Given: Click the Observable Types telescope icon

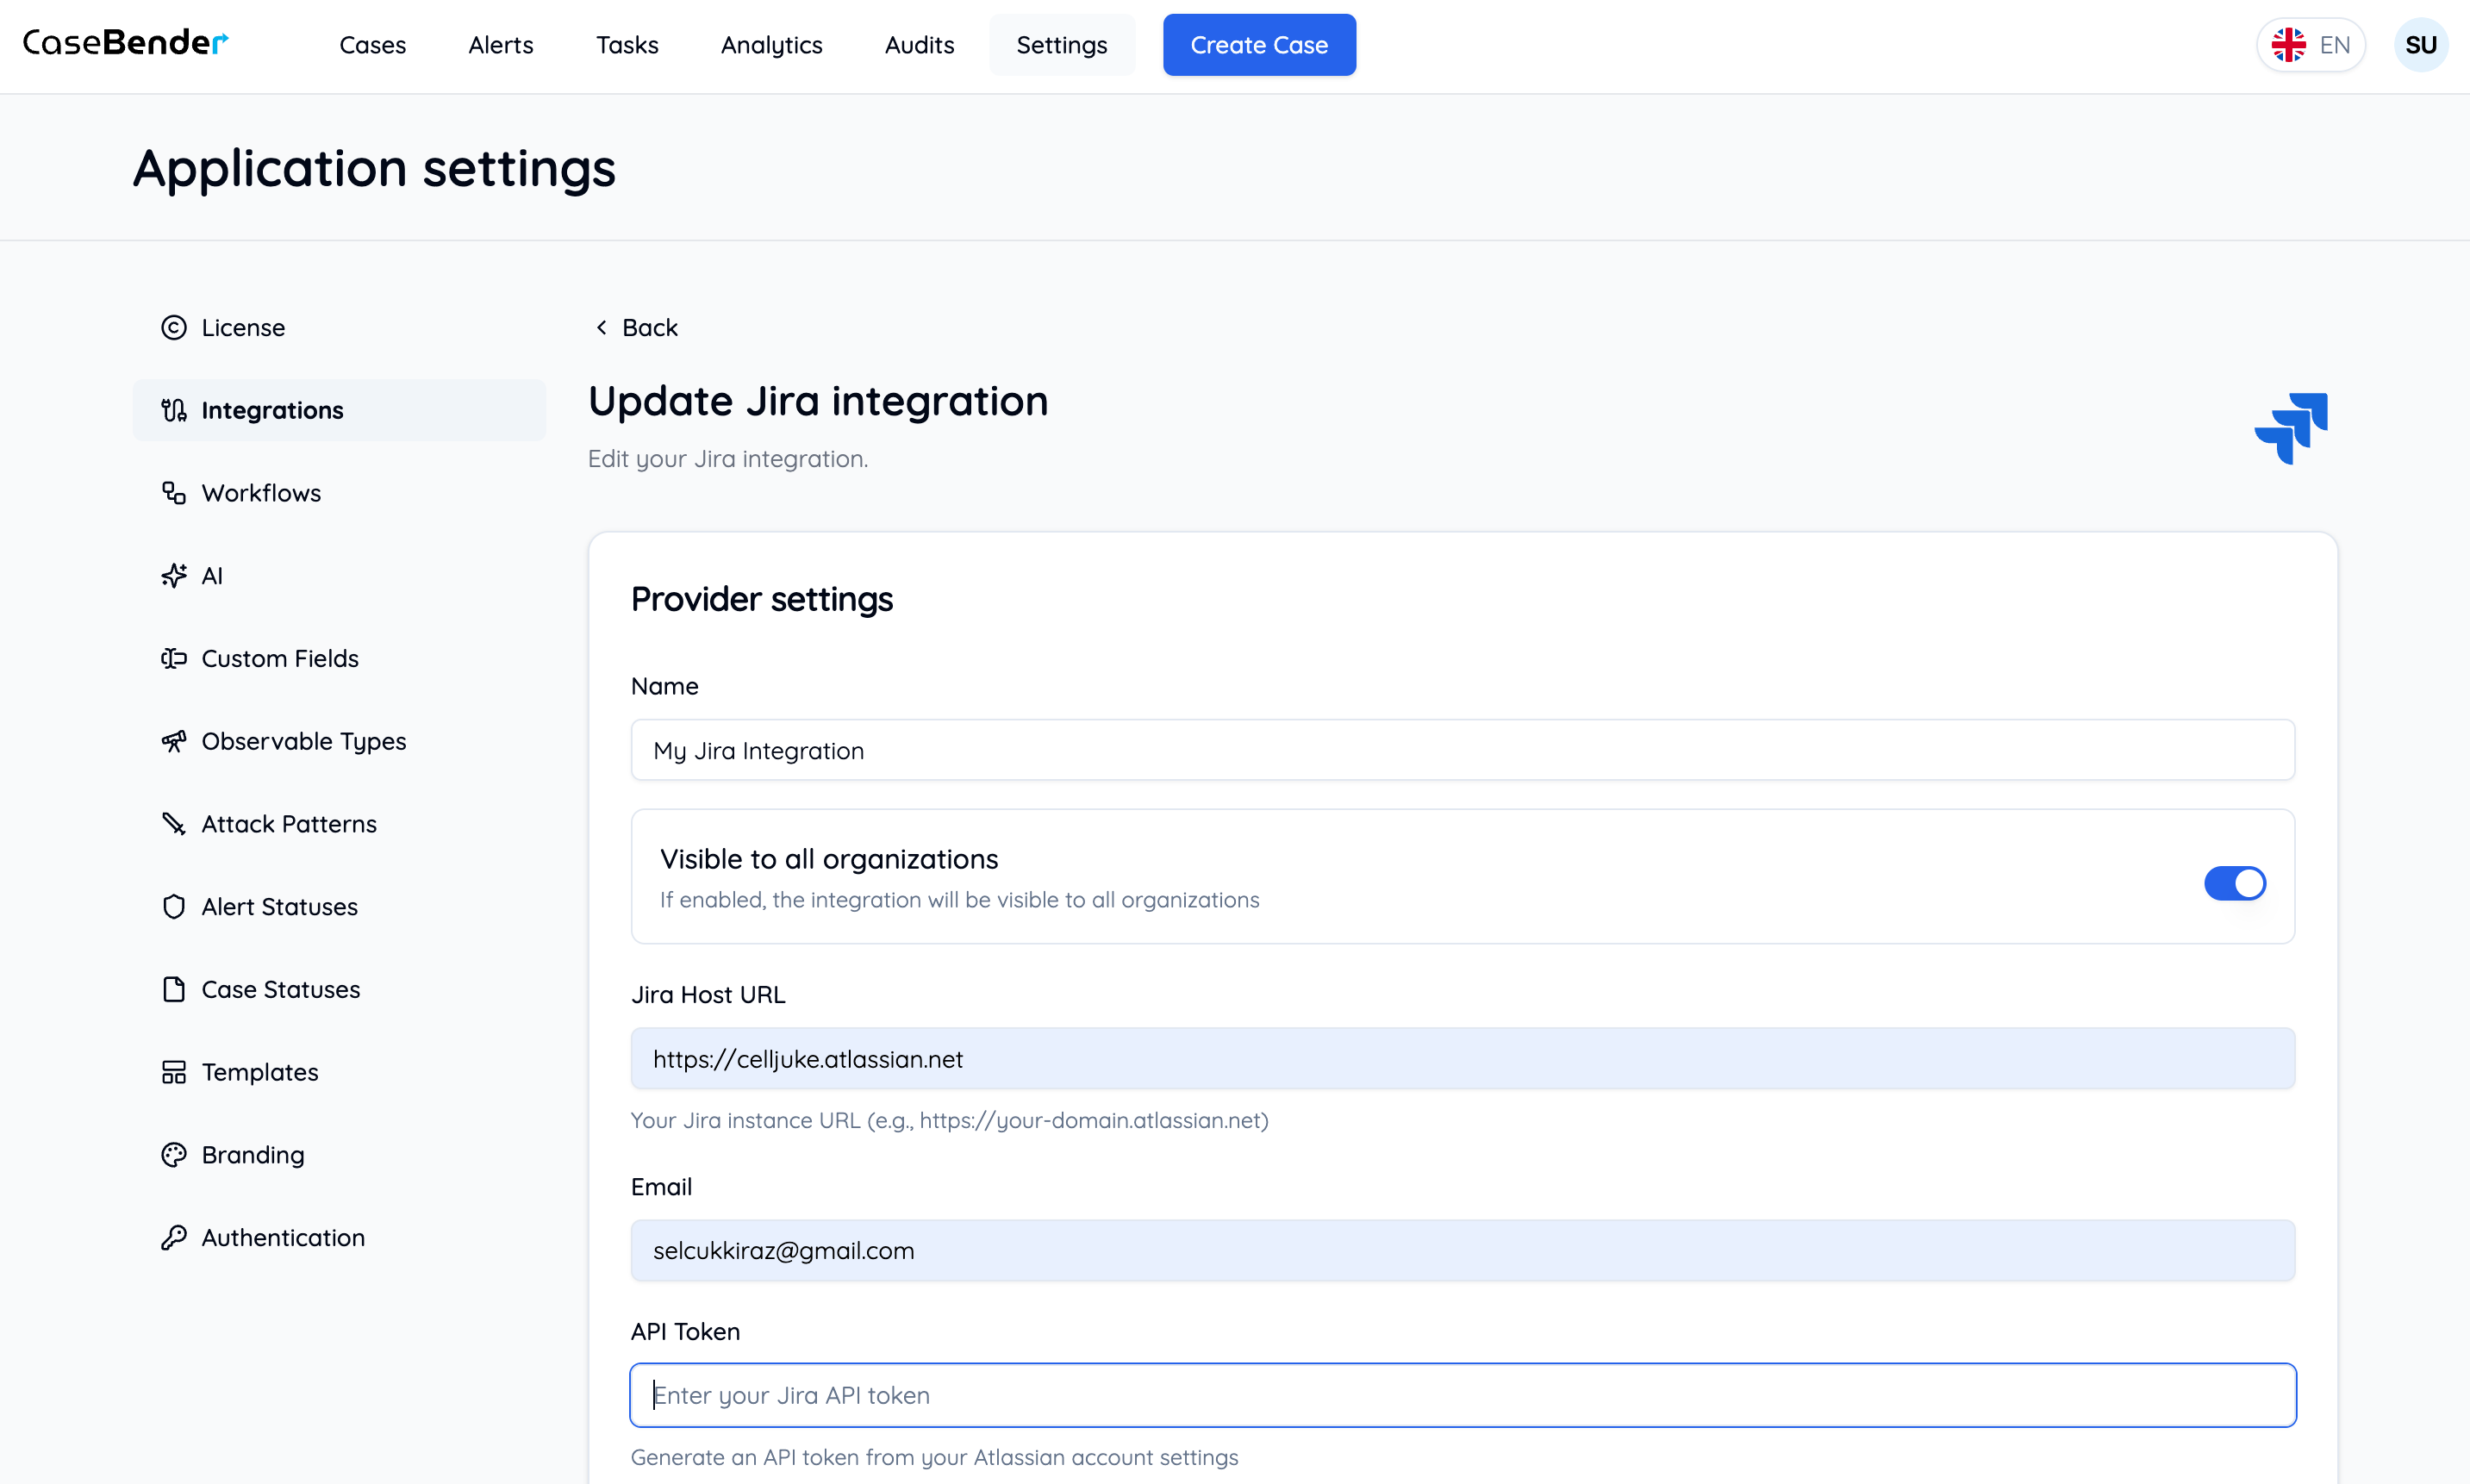Looking at the screenshot, I should coord(174,741).
